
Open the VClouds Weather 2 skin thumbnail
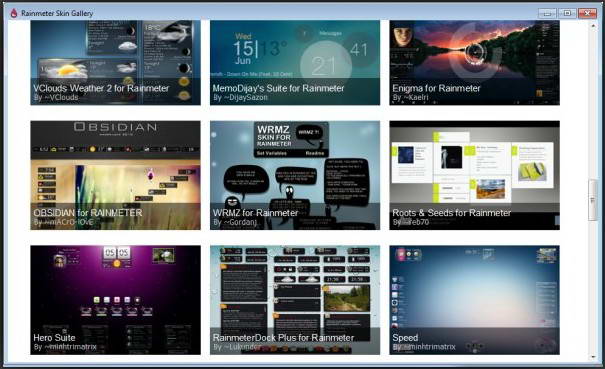(115, 63)
